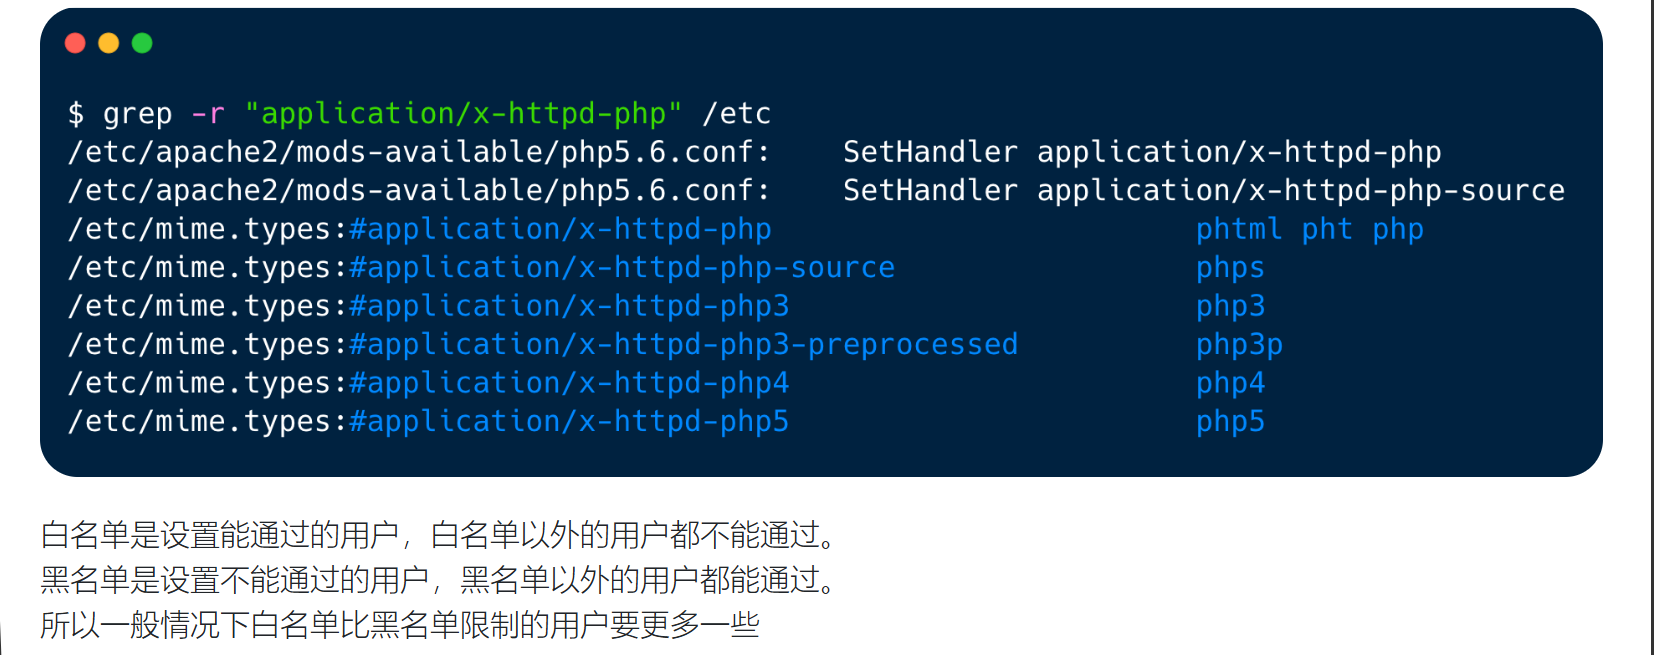The width and height of the screenshot is (1654, 655).
Task: Click the /etc argument after the quoted string
Action: (x=737, y=114)
